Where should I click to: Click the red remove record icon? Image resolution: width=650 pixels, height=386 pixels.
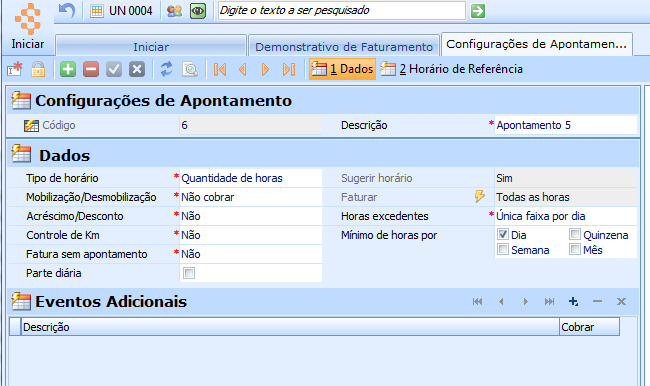tap(91, 69)
